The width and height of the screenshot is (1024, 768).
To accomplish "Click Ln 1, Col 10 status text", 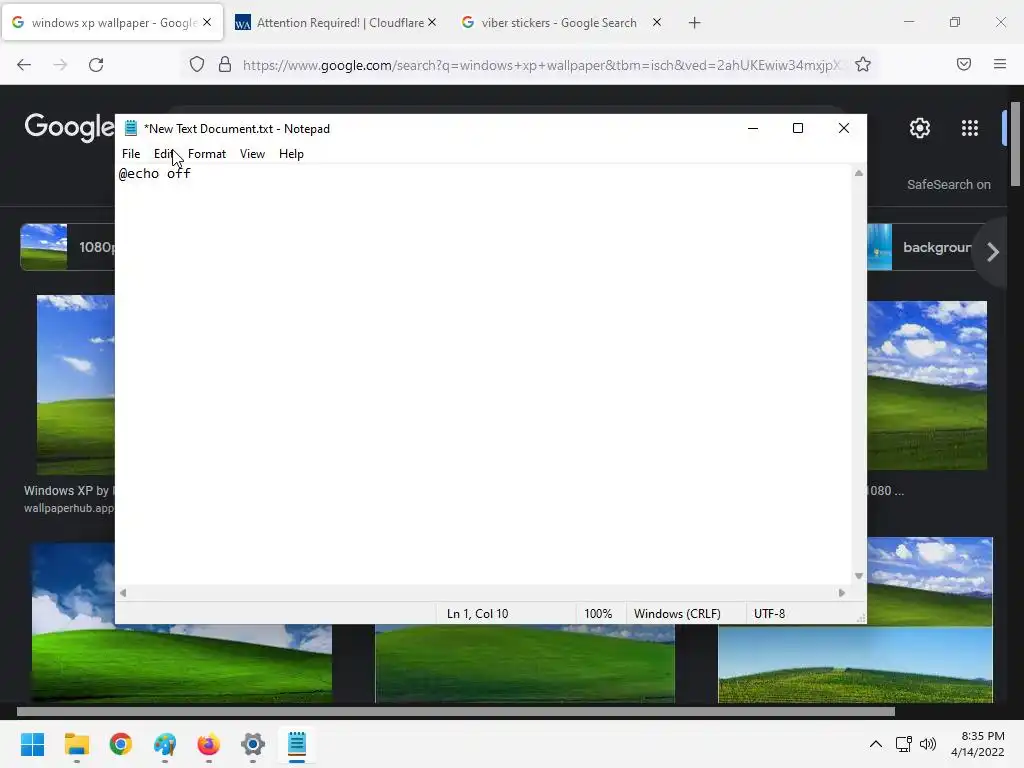I will click(477, 614).
